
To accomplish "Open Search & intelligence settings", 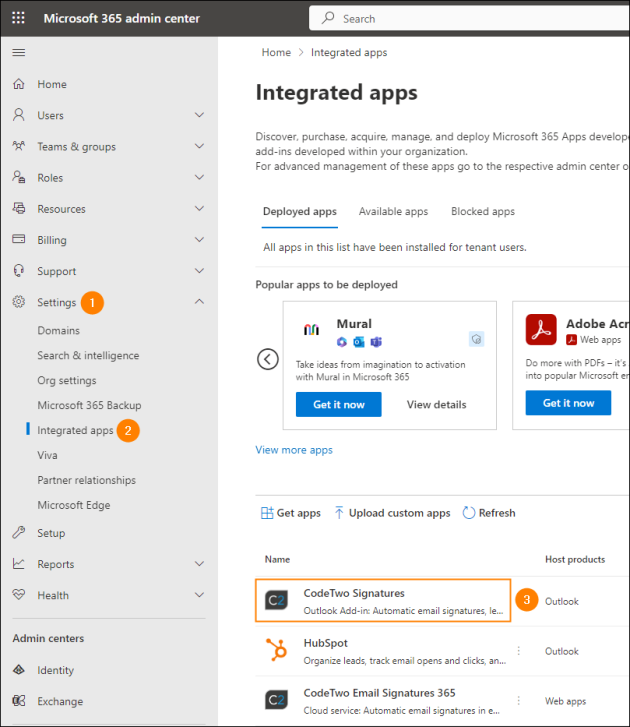I will click(88, 356).
